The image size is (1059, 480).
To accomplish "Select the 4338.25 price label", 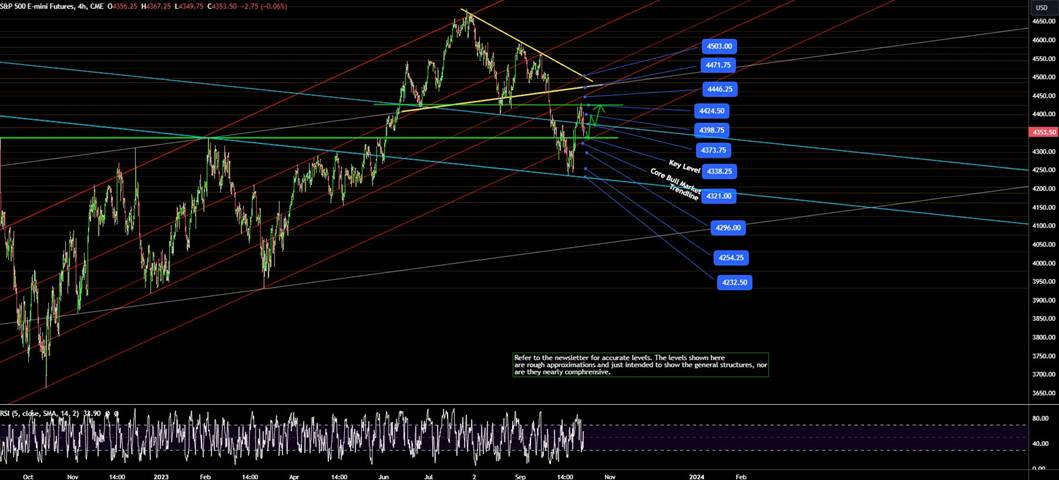I will (719, 171).
